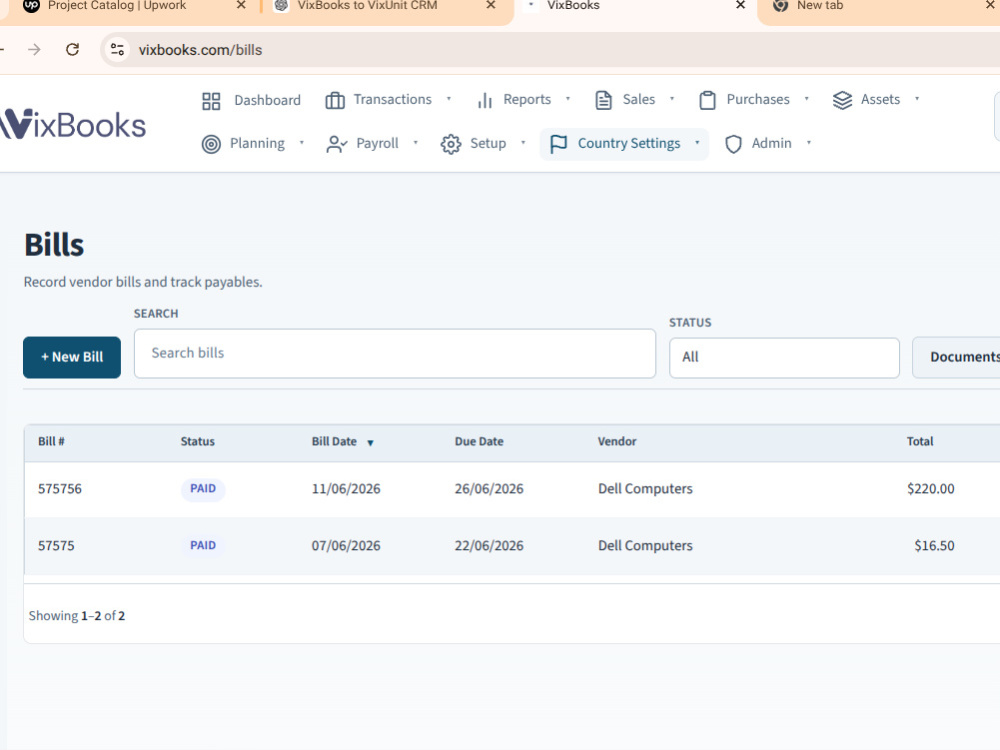Select due date 26/06/2026
The width and height of the screenshot is (1000, 750).
[x=489, y=489]
